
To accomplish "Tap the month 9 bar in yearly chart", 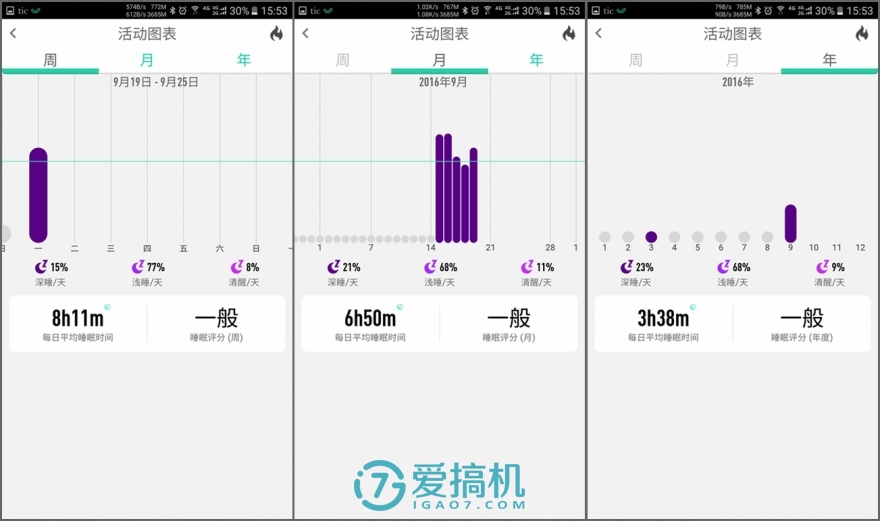I will [x=790, y=223].
